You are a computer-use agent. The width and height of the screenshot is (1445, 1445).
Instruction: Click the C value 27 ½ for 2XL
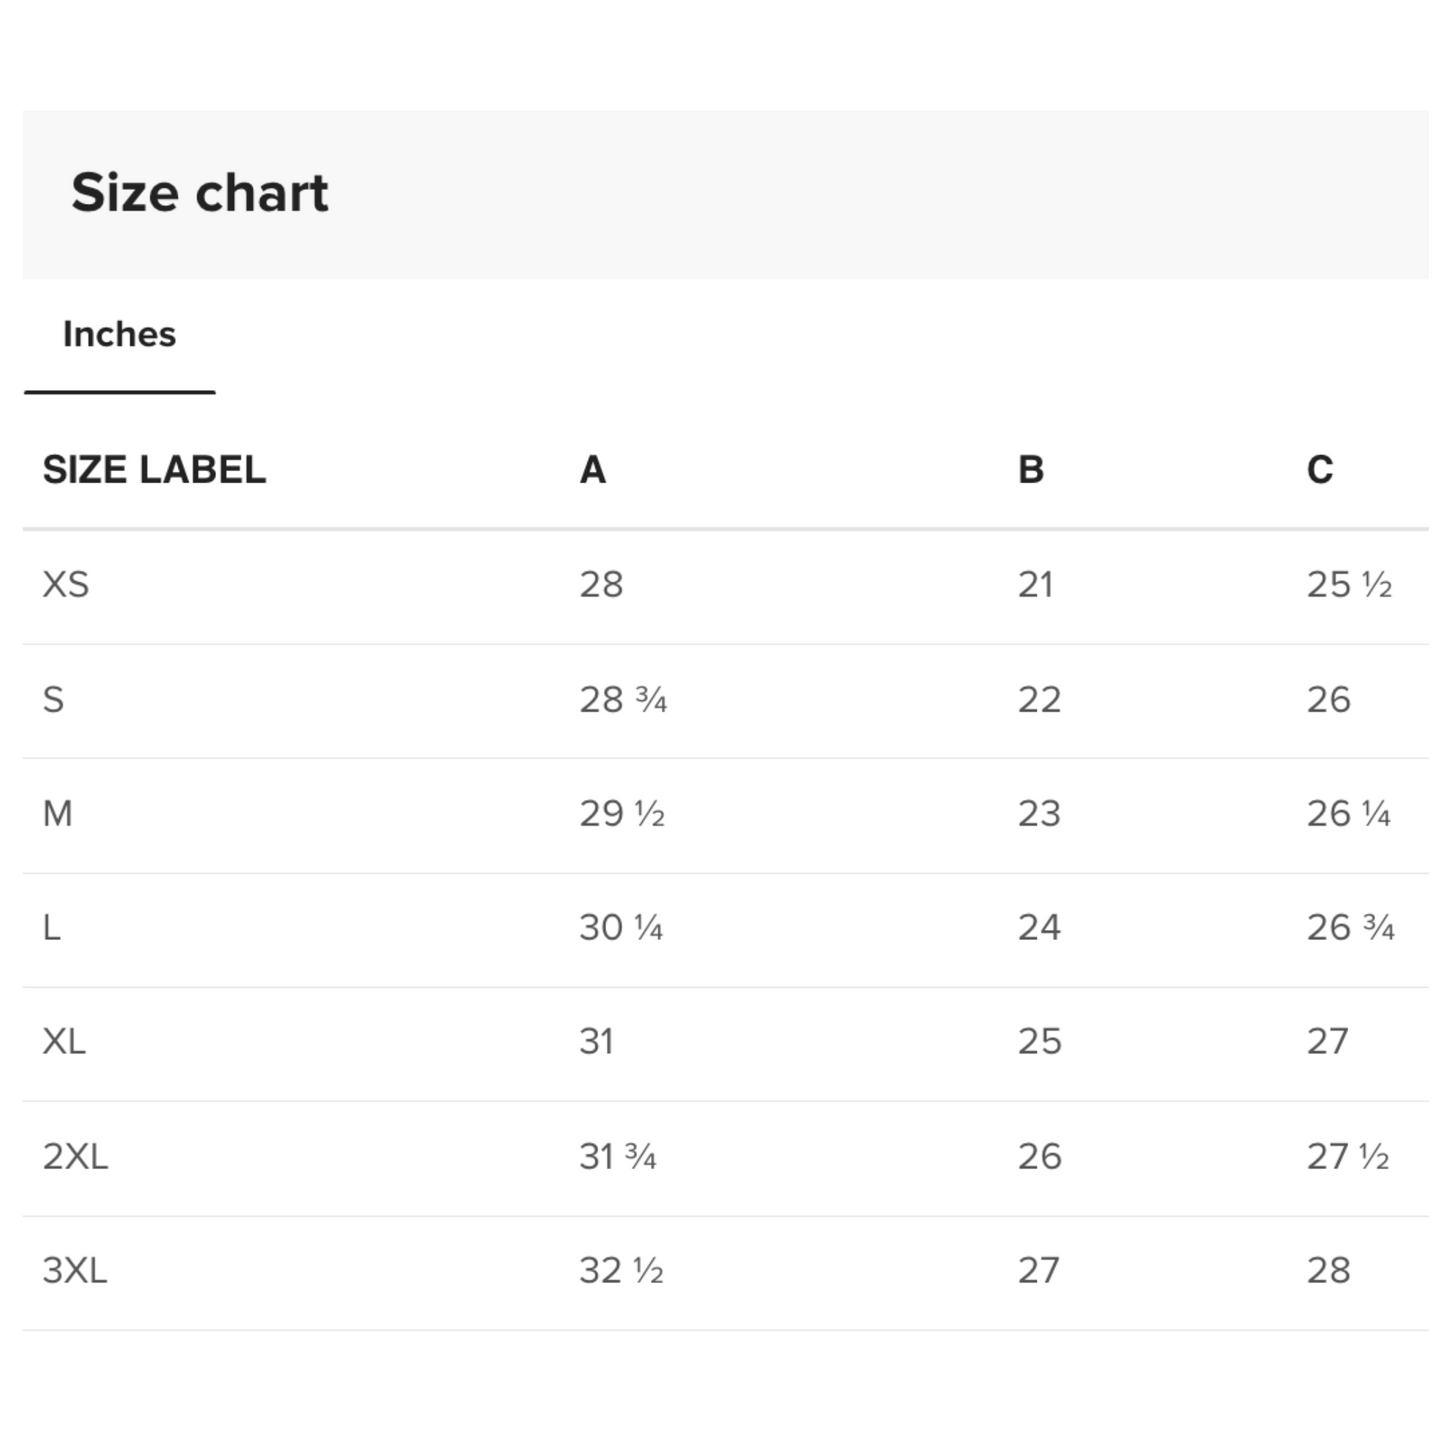coord(1348,1157)
